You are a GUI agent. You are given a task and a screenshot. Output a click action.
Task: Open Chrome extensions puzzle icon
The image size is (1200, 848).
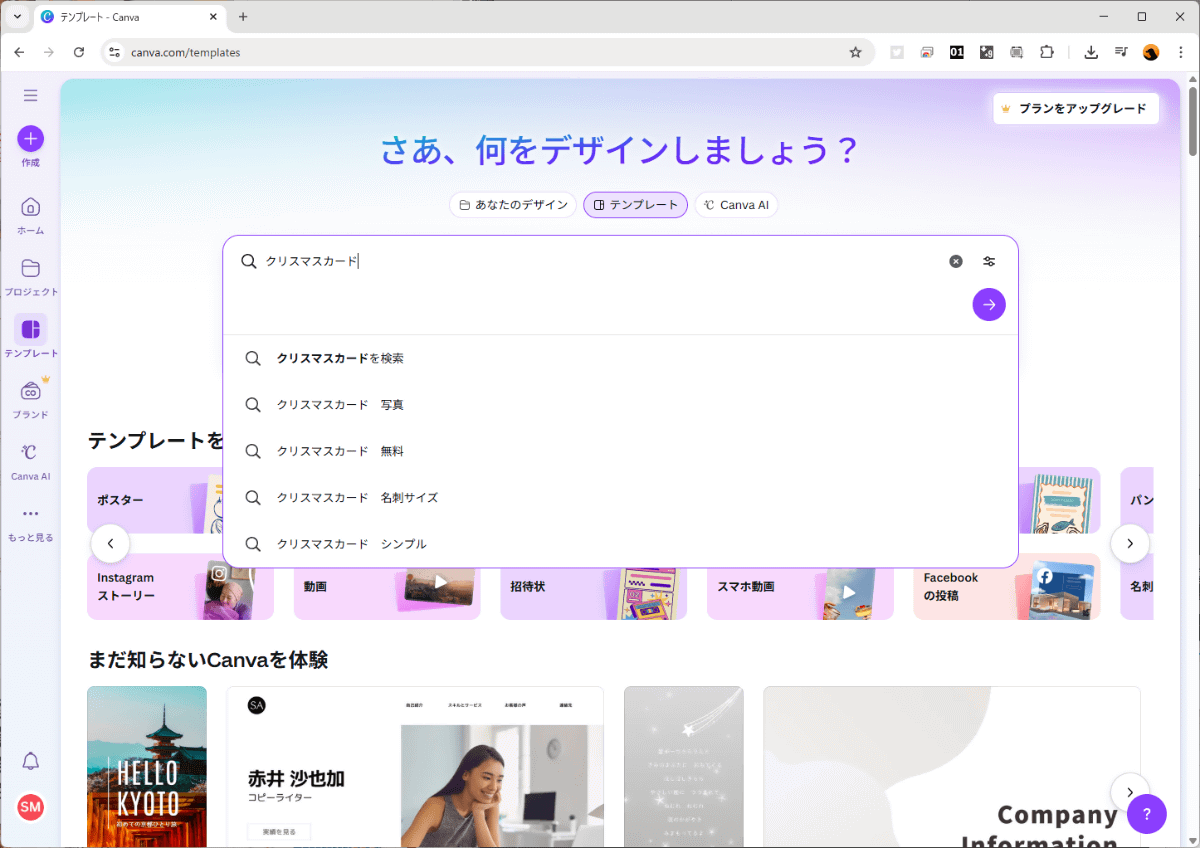pos(1047,52)
